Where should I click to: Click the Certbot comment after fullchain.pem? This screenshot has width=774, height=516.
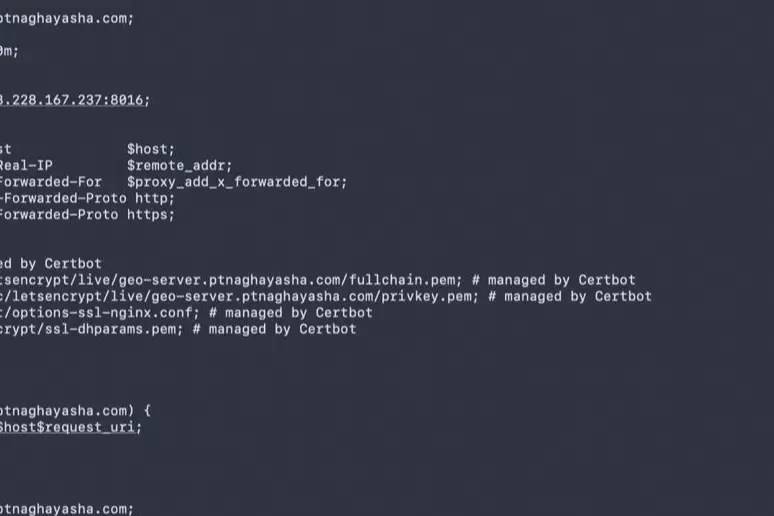(x=553, y=280)
